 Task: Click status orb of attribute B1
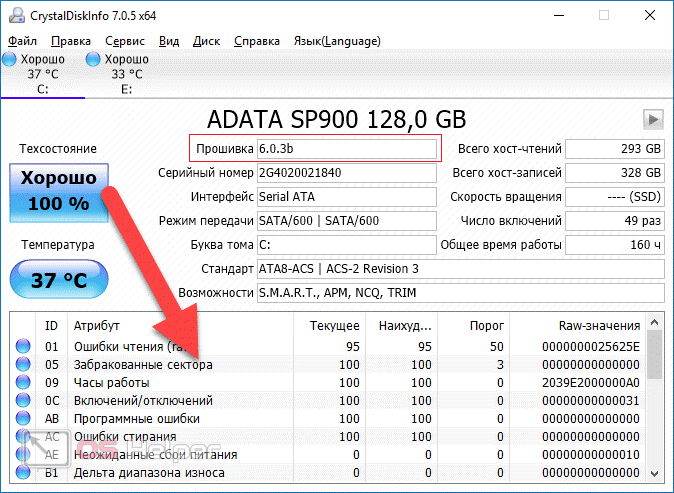click(x=23, y=472)
